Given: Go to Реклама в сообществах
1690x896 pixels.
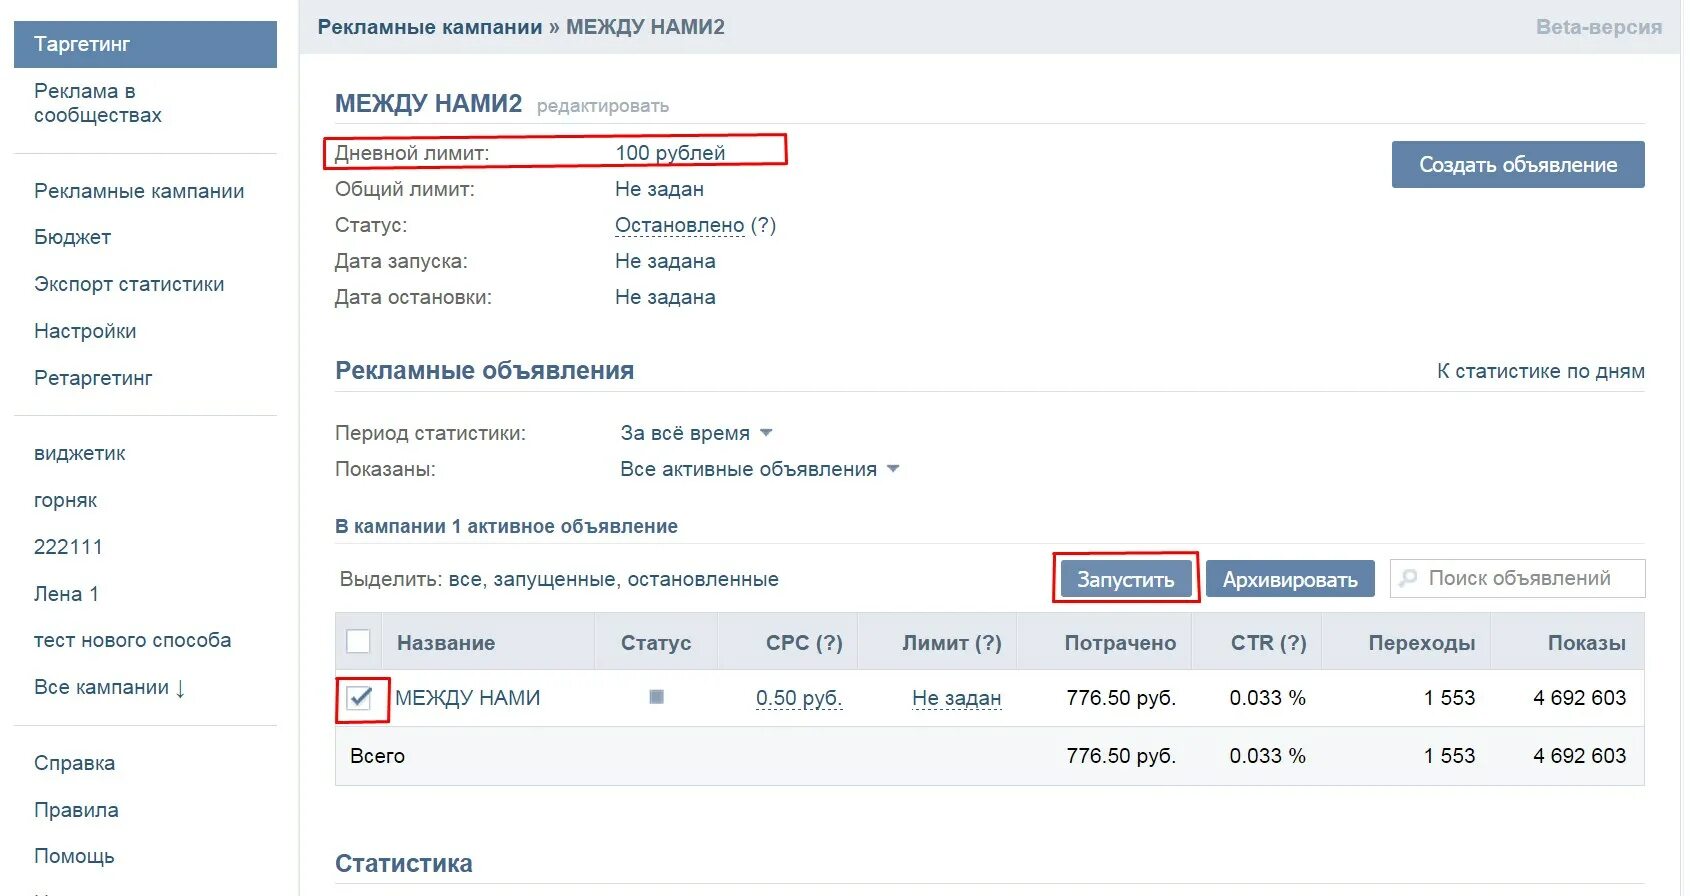Looking at the screenshot, I should [x=98, y=103].
